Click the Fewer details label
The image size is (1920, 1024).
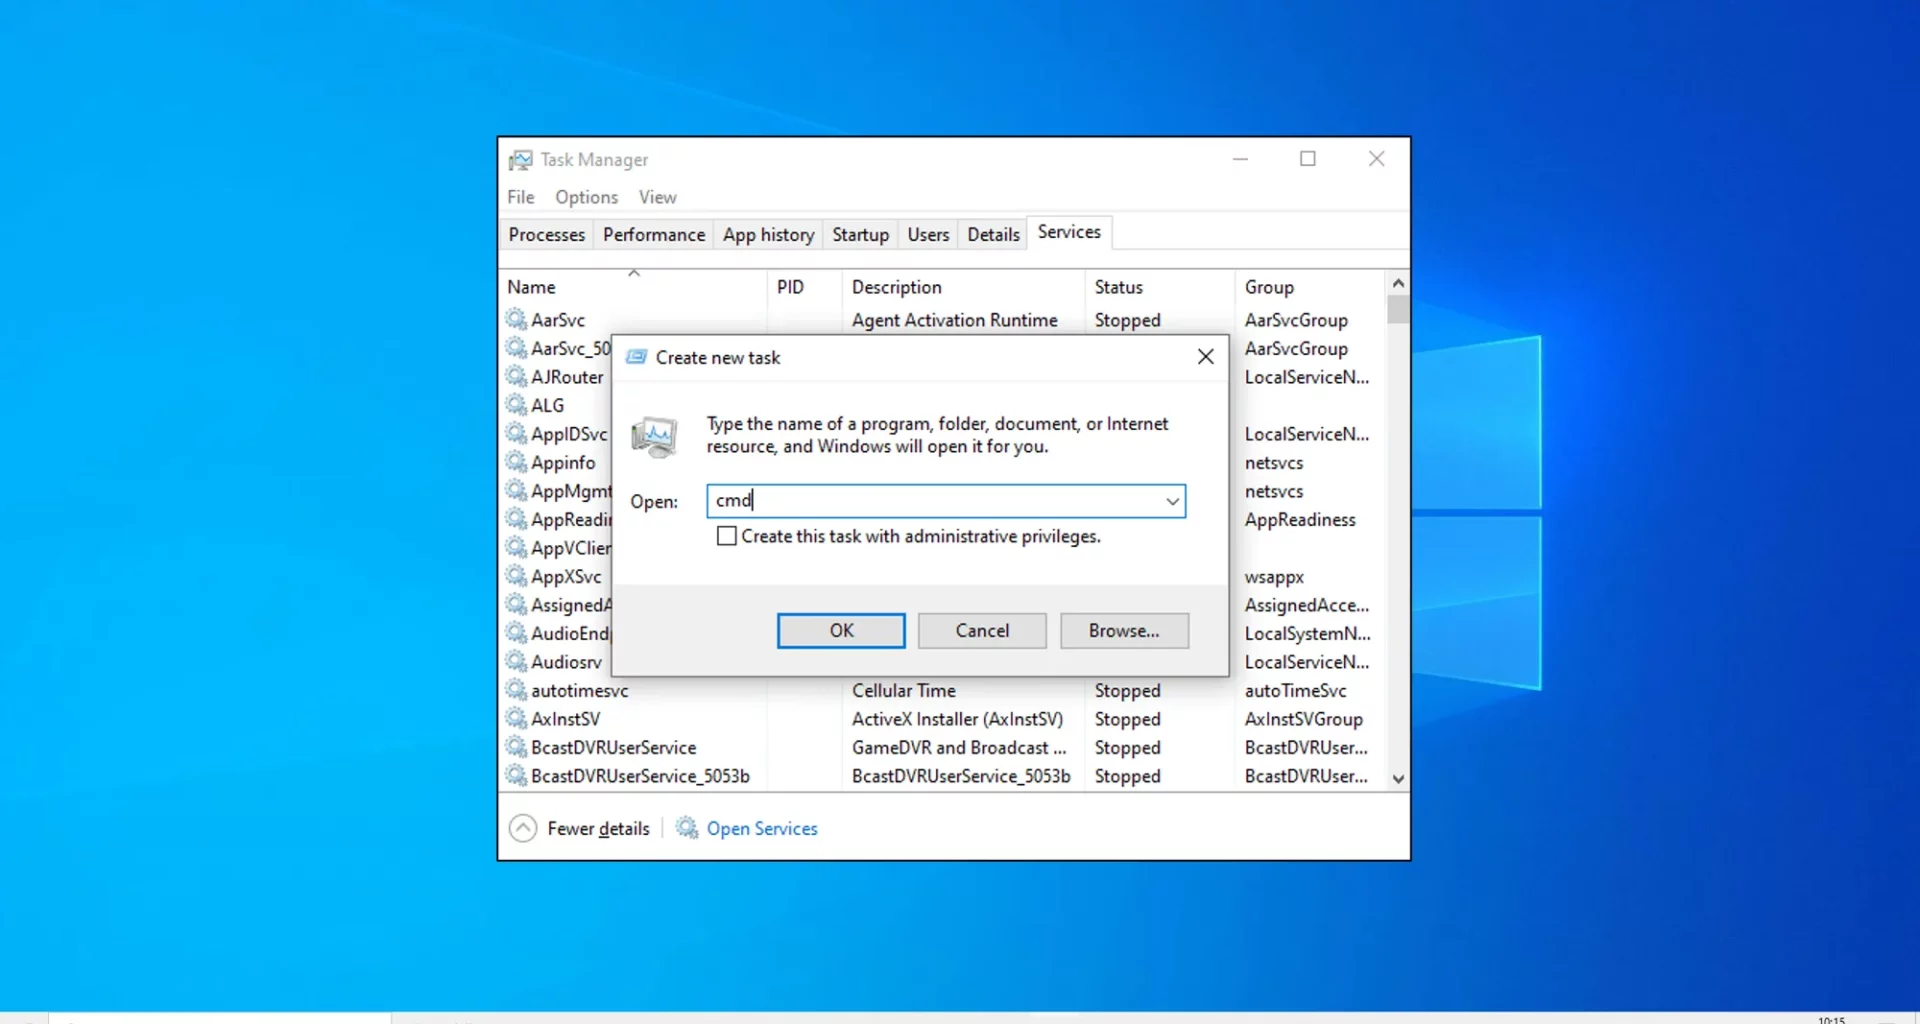pos(598,828)
